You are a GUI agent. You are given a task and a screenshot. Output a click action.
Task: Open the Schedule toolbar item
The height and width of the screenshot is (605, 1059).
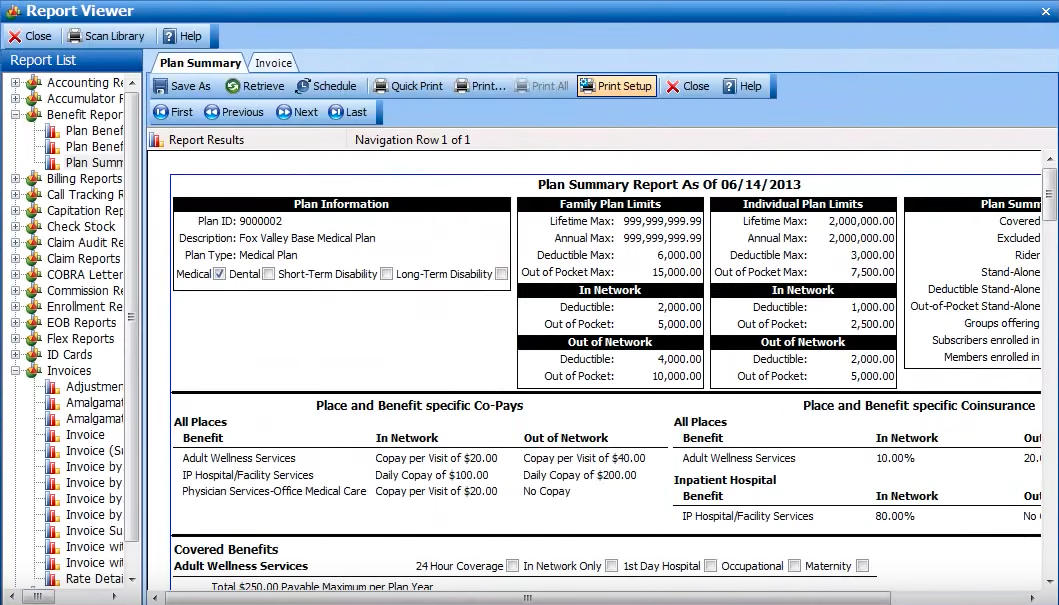pos(326,86)
